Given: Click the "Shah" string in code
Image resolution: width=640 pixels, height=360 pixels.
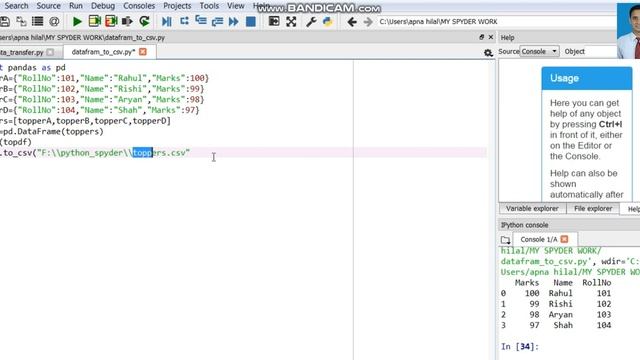Looking at the screenshot, I should (128, 110).
